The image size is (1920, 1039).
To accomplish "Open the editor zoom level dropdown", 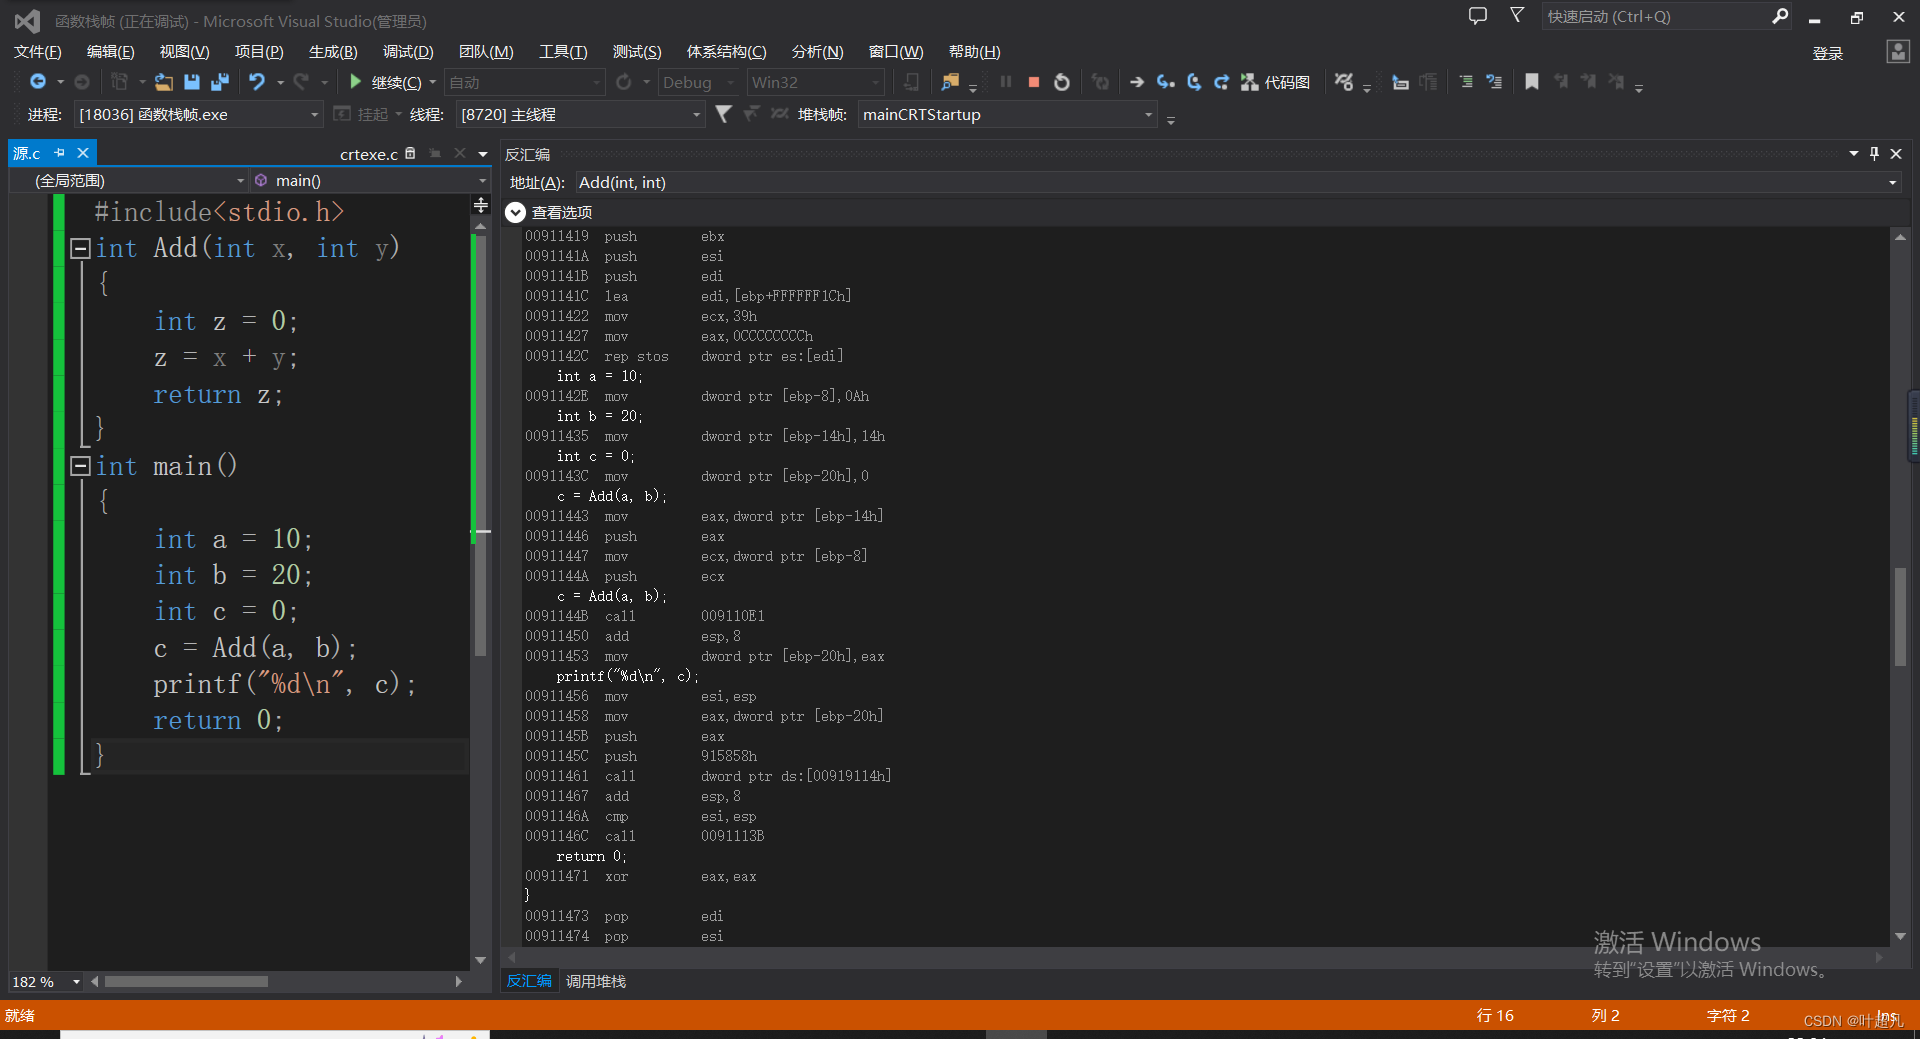I will 76,982.
